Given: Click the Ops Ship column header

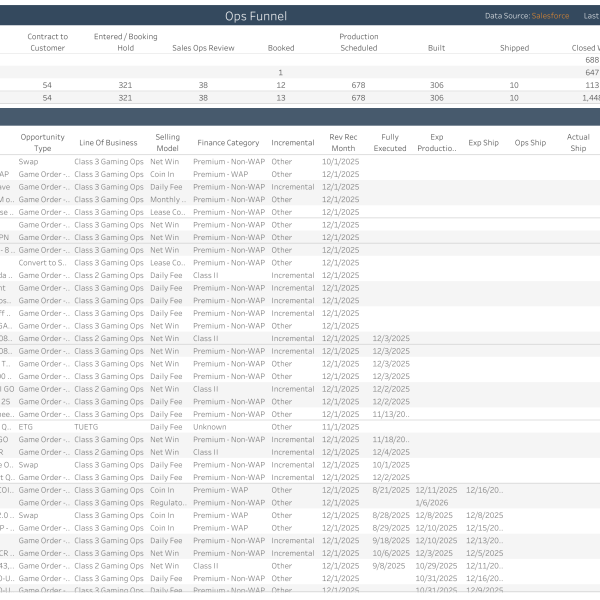Looking at the screenshot, I should tap(530, 143).
